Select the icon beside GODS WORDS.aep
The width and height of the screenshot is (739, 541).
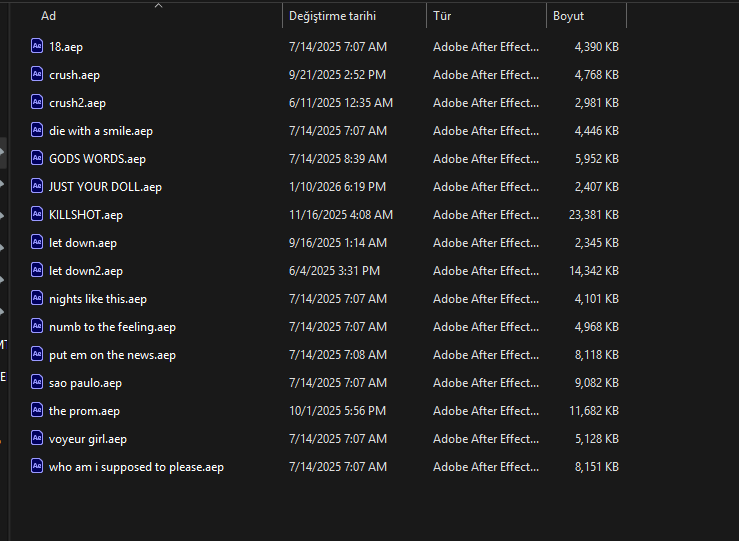[38, 158]
